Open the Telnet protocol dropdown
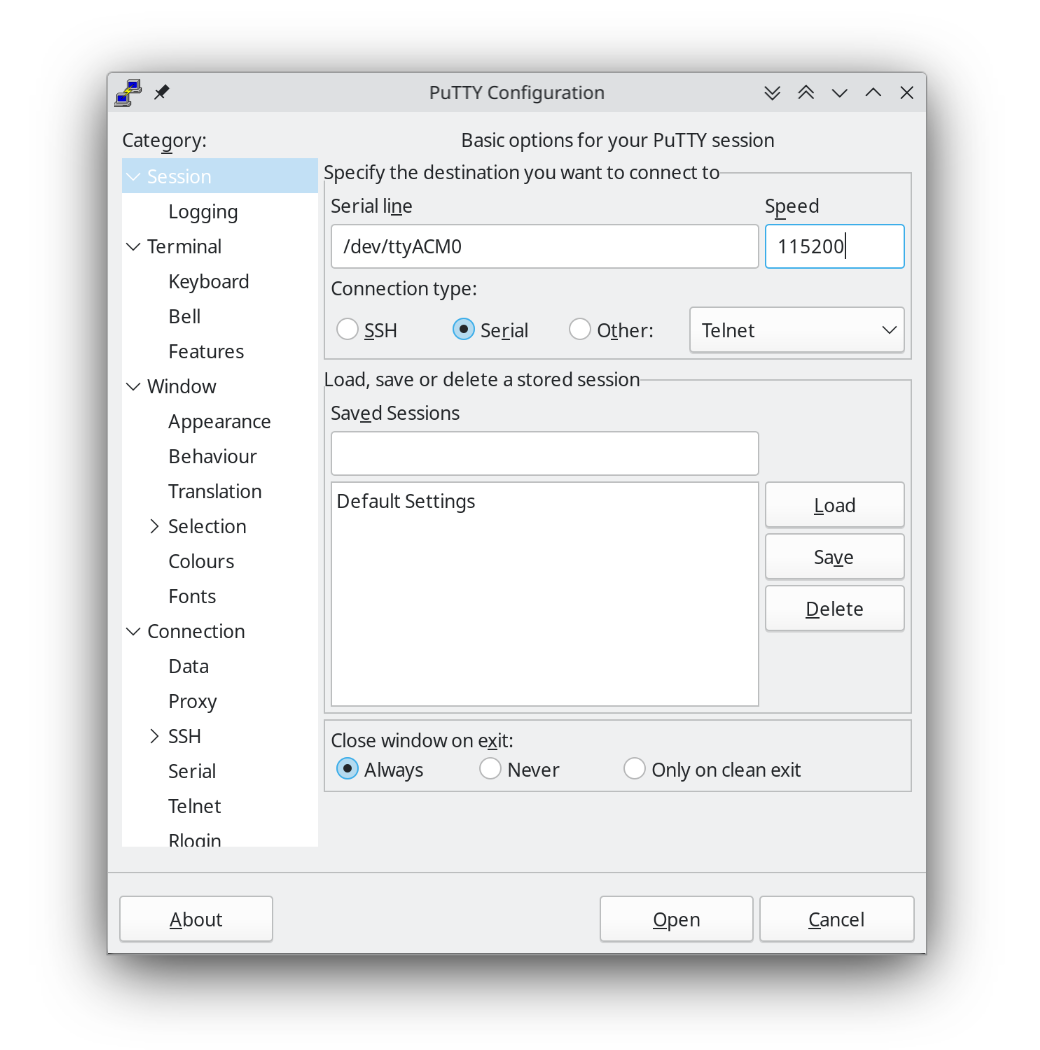The image size is (1040, 1050). point(796,330)
